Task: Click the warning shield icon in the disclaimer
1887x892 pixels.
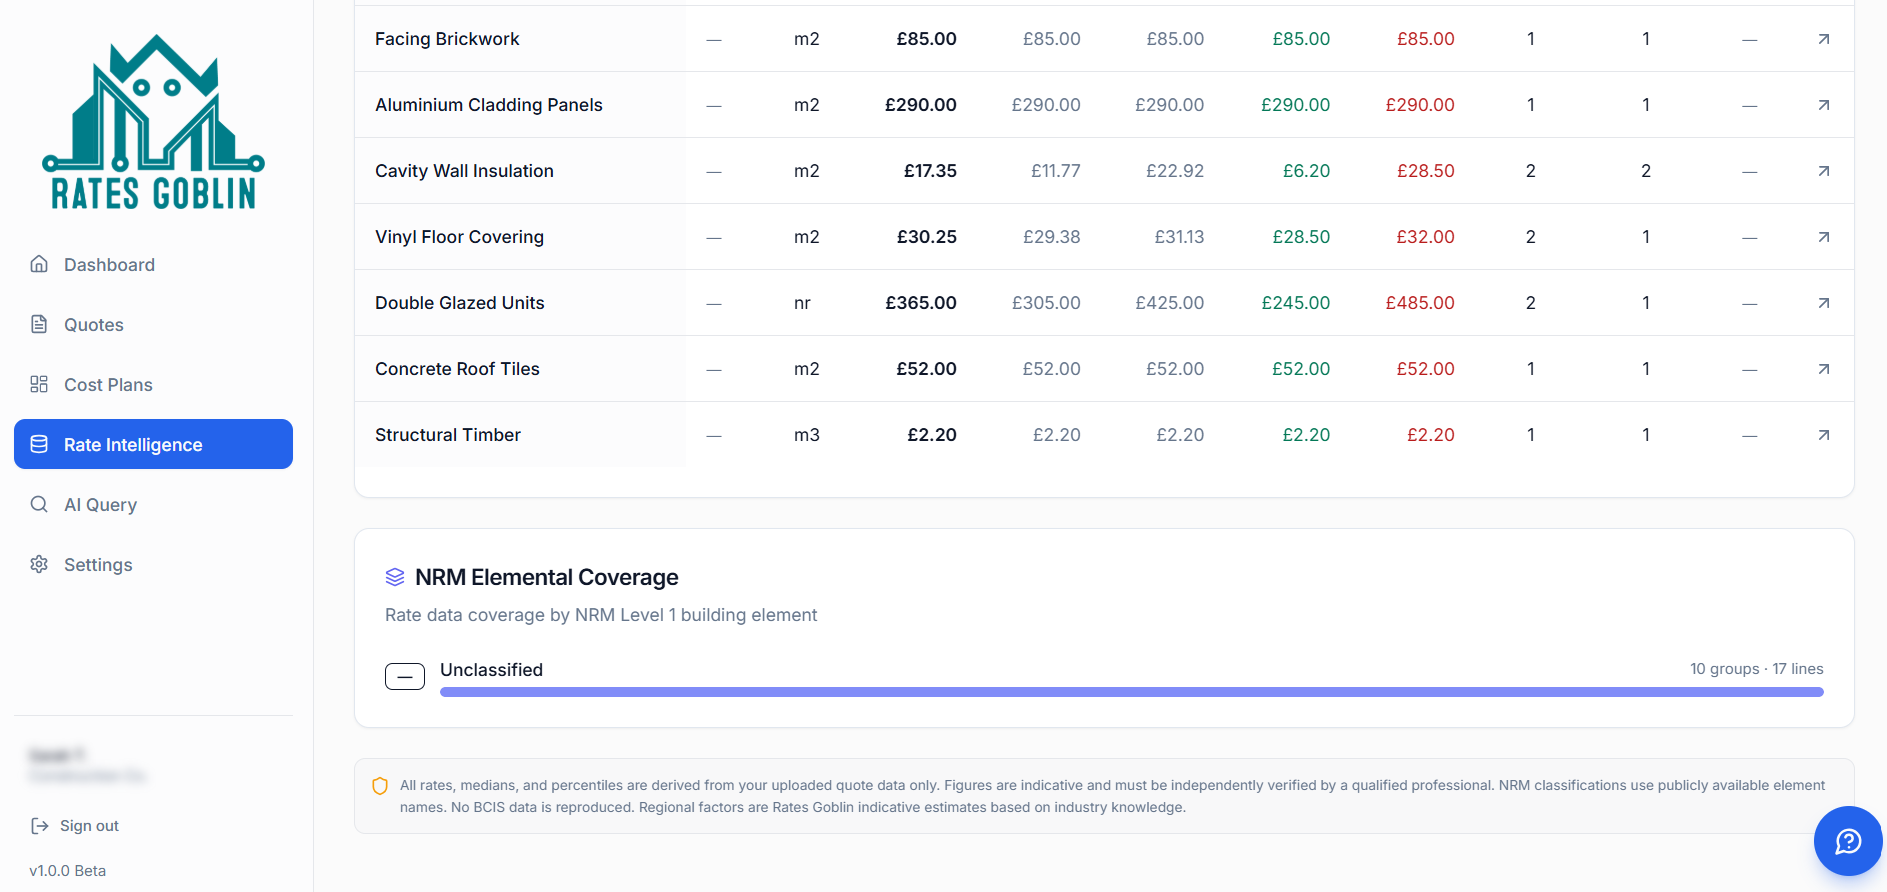Action: 380,786
